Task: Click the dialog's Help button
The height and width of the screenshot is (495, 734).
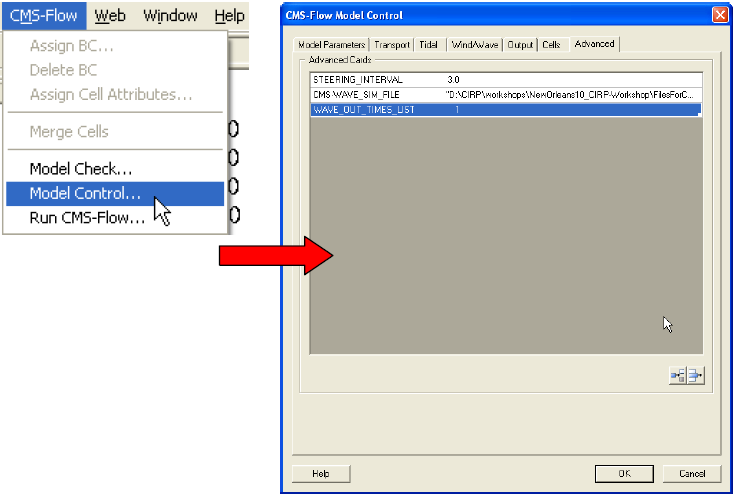Action: [321, 474]
